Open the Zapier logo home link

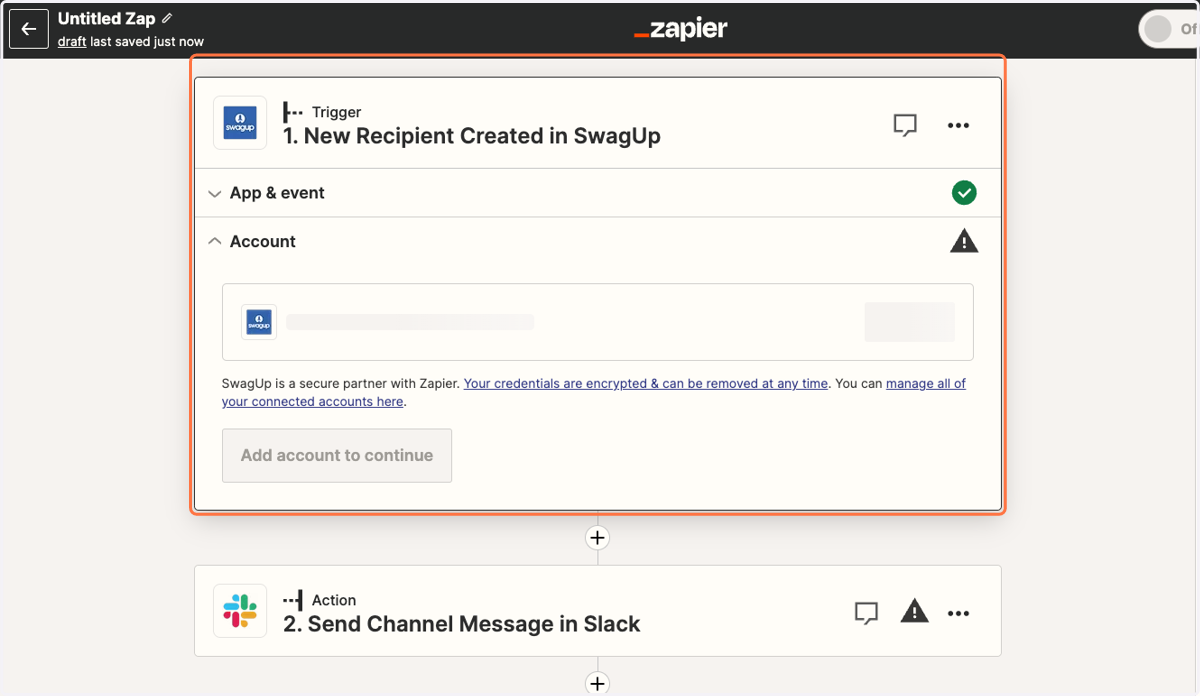[681, 29]
